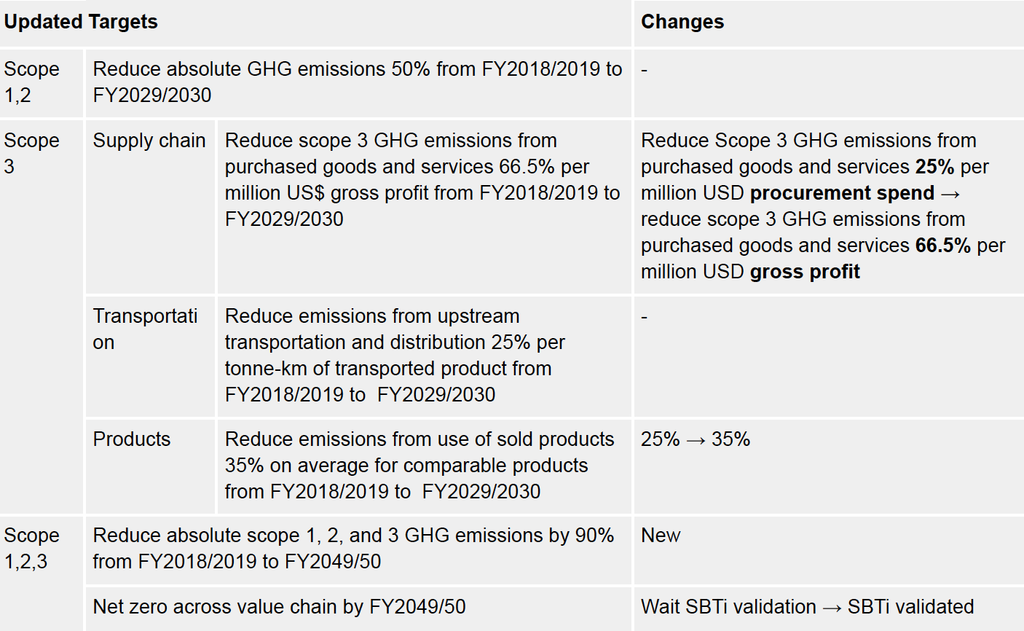The height and width of the screenshot is (631, 1024).
Task: Select the Transportation category cell
Action: click(150, 356)
